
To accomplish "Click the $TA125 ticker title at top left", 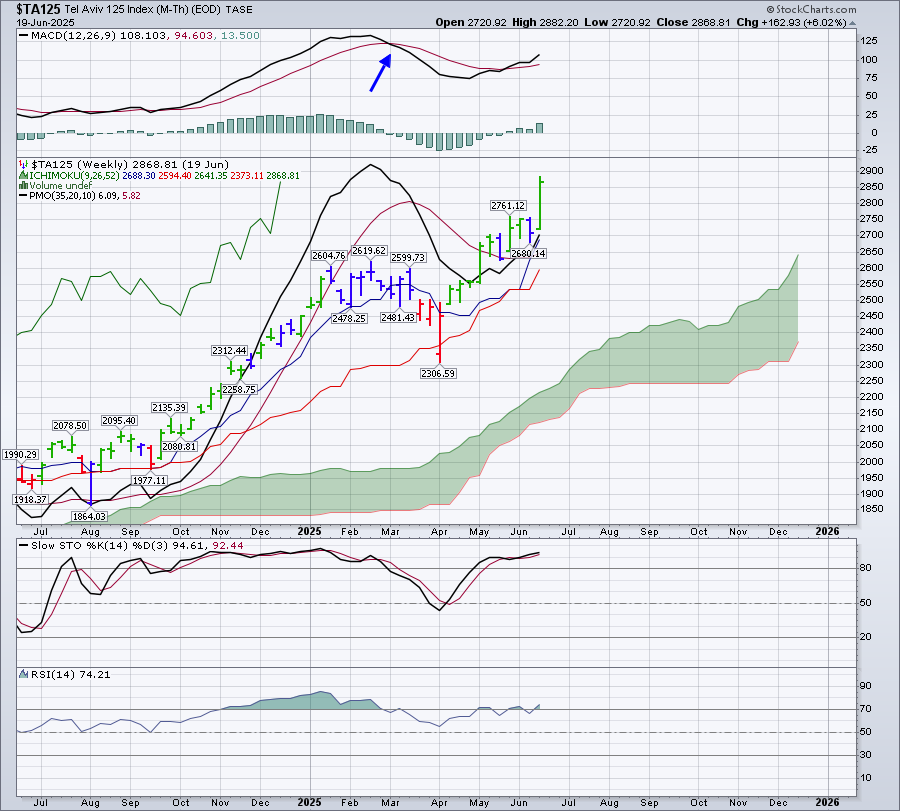I will click(38, 9).
